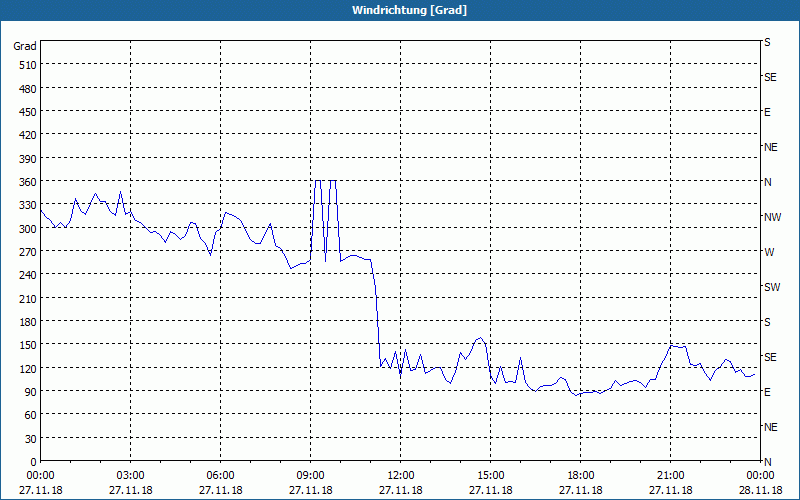
Task: Click the NE compass label at the 390 gridline
Action: pos(771,147)
